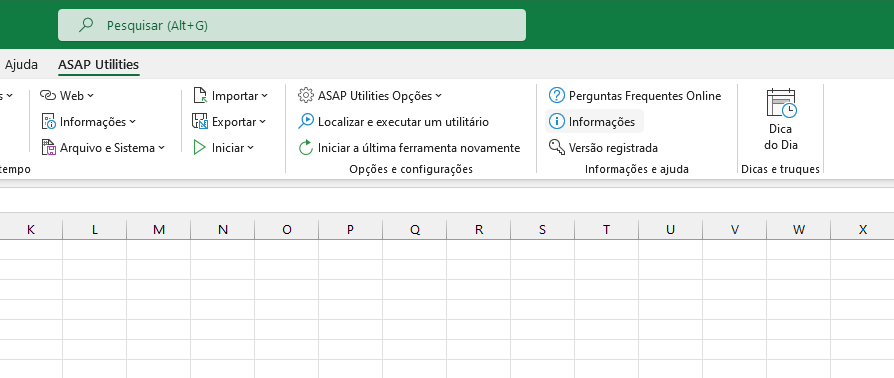This screenshot has height=378, width=894.
Task: Select column V header
Action: 735,229
